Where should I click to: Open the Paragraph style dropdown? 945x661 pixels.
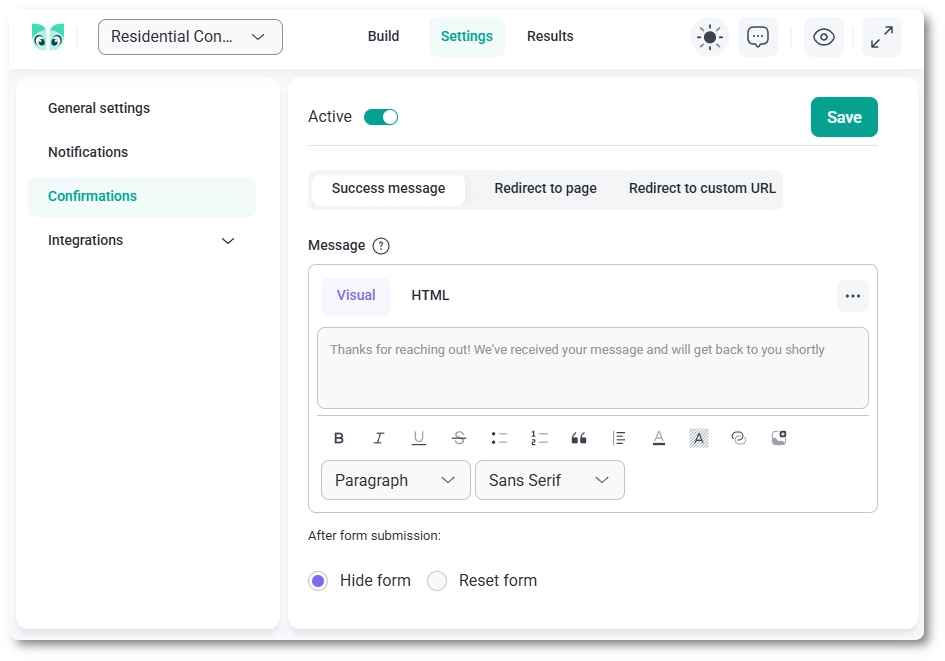[395, 480]
